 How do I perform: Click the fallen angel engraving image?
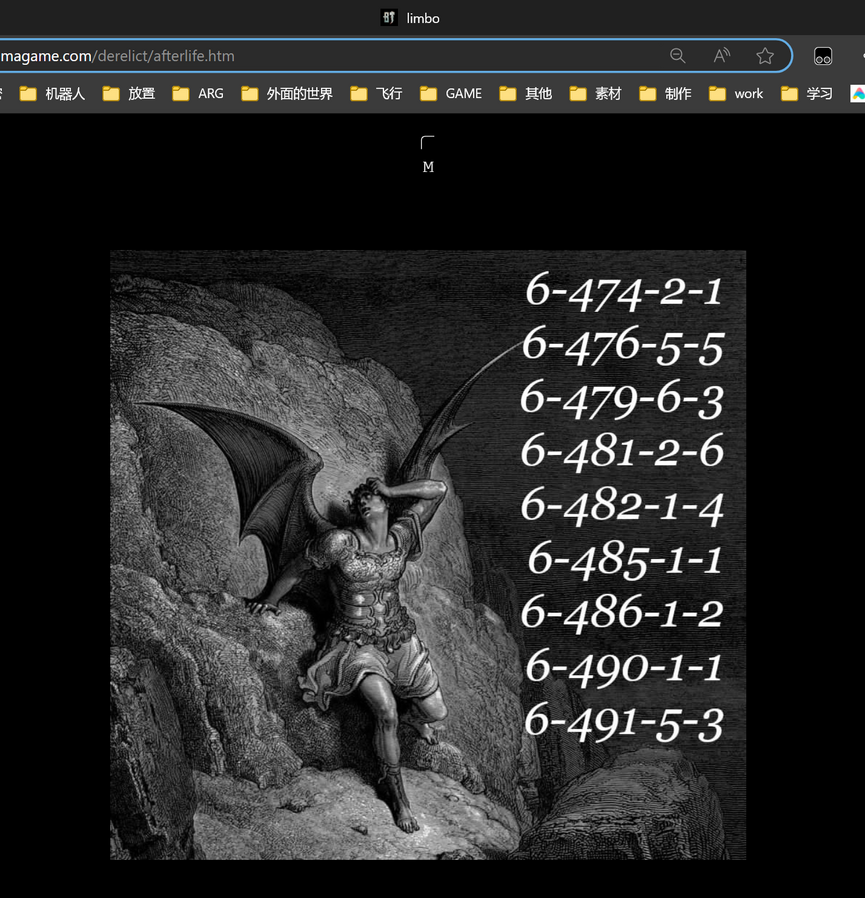pos(428,555)
